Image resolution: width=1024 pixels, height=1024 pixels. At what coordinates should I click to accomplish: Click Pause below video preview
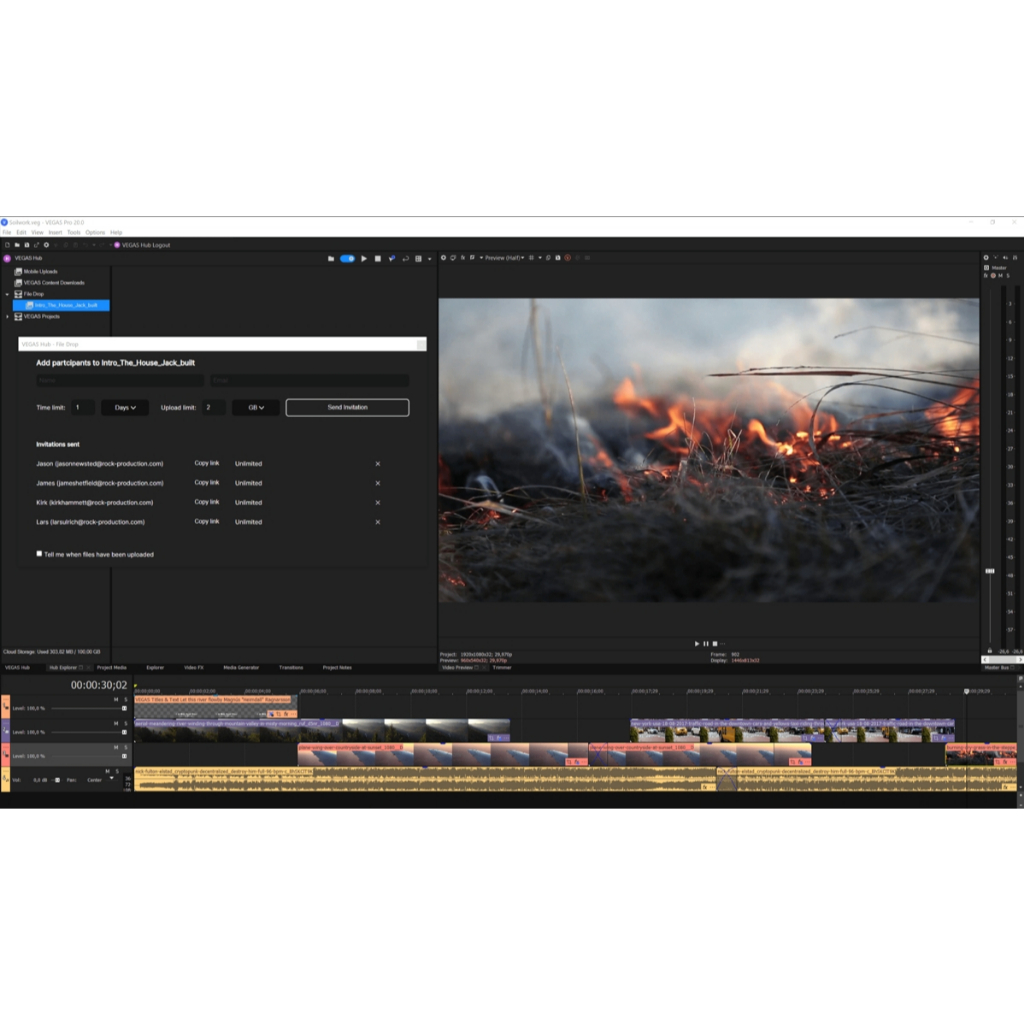click(706, 644)
